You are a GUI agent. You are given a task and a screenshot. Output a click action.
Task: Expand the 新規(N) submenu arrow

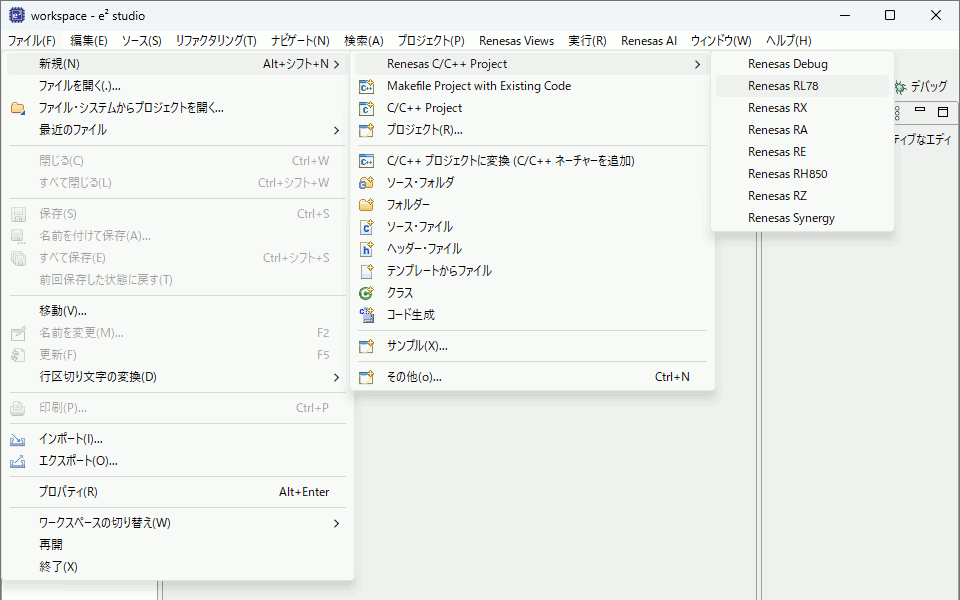coord(336,64)
